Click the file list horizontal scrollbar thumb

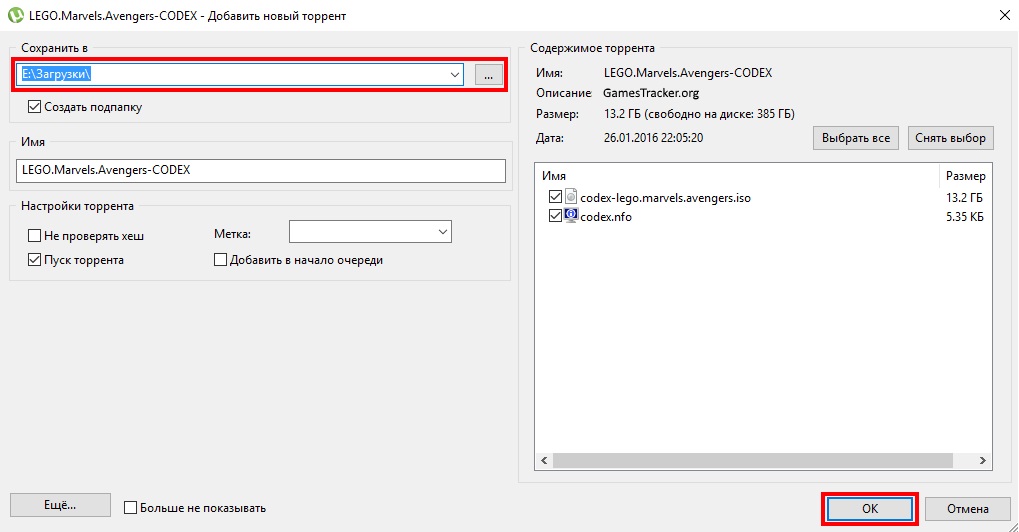(753, 461)
